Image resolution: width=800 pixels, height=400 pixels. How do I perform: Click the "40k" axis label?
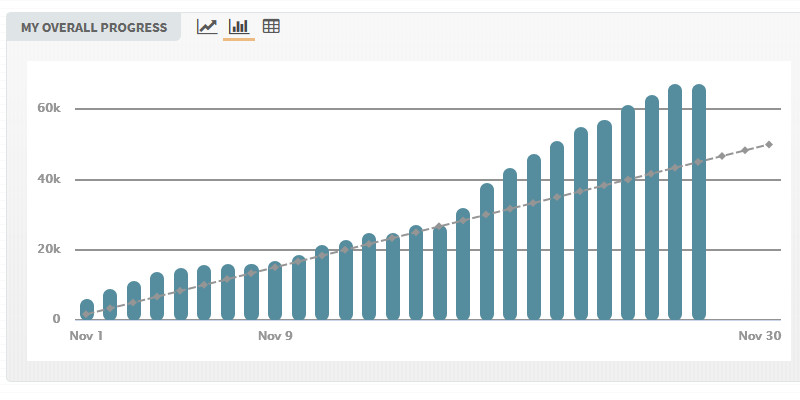point(49,180)
